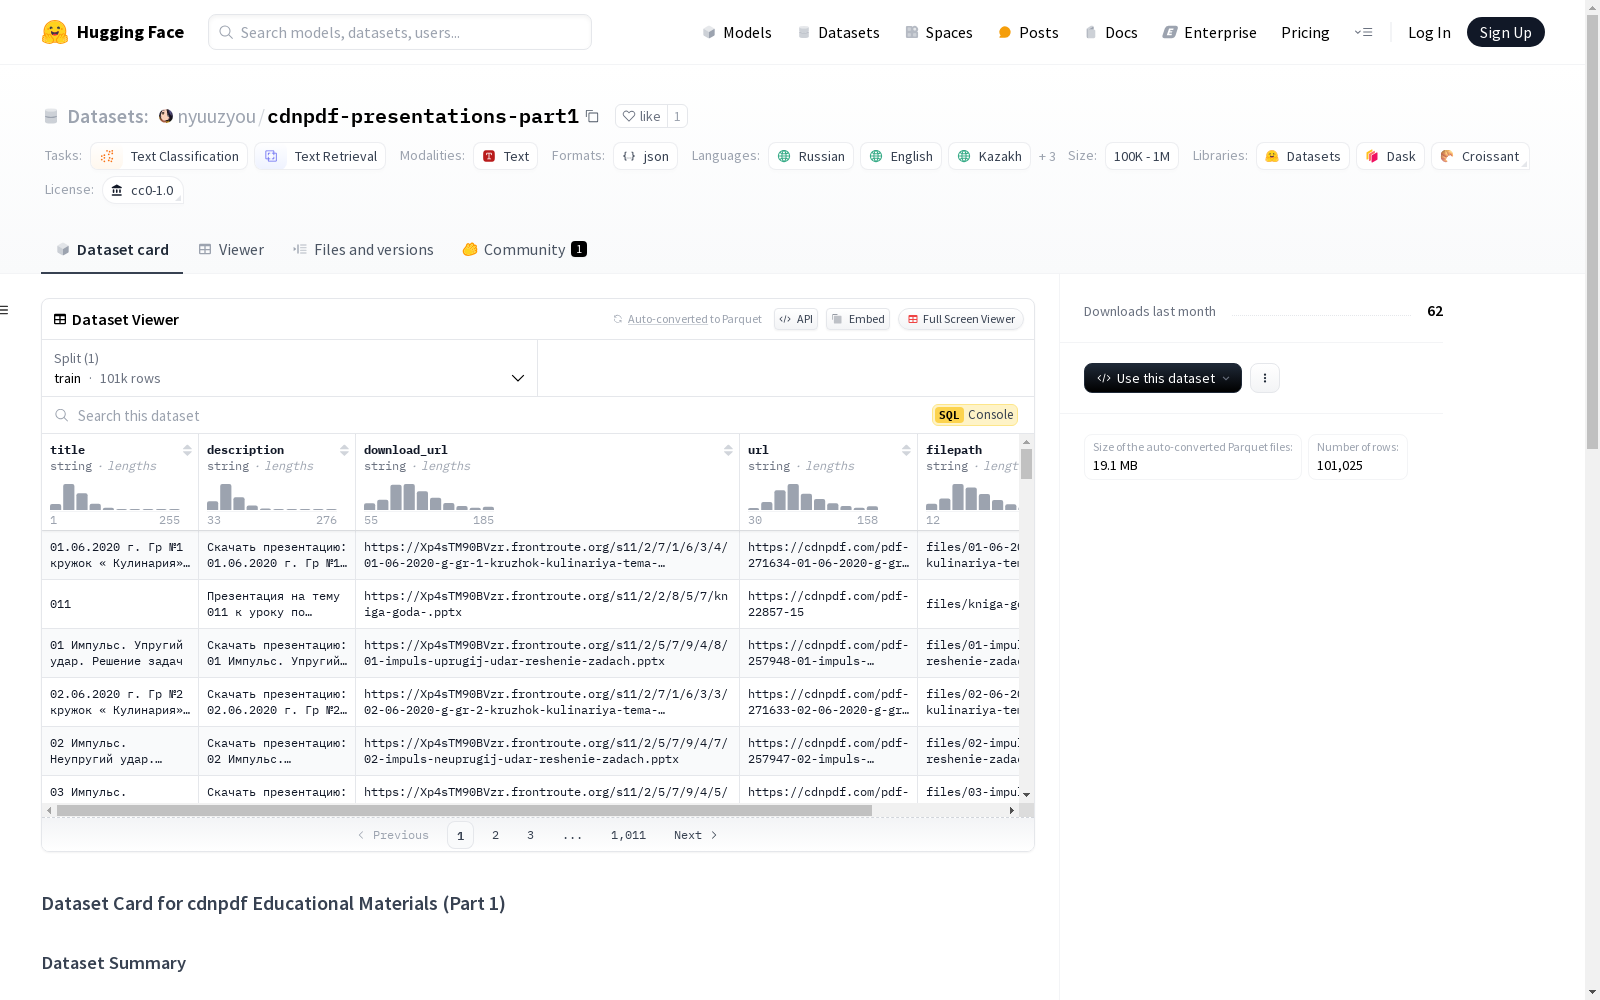Screen dimensions: 1600x1000
Task: Click Next page in pagination
Action: [696, 835]
